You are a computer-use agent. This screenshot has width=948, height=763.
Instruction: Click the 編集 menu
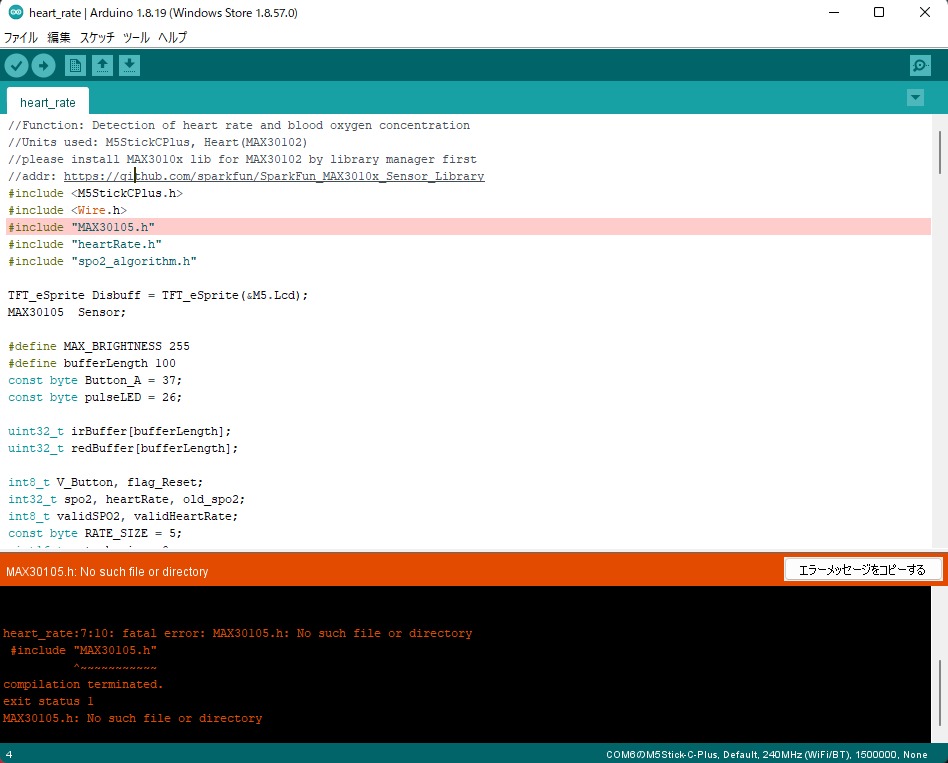click(58, 37)
